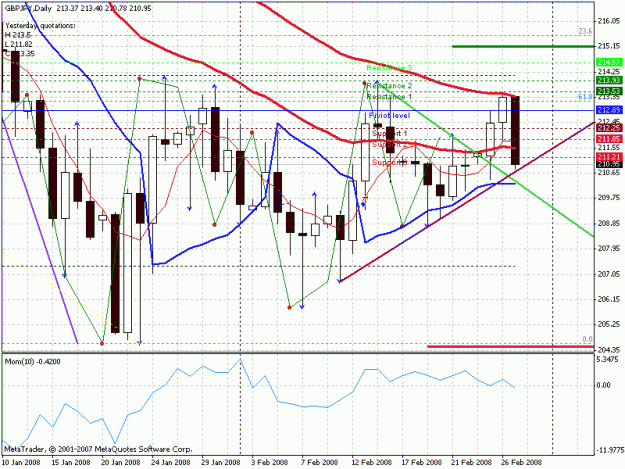Click the MetaTrader copyright text
Viewport: 625px width, 469px height.
98,449
